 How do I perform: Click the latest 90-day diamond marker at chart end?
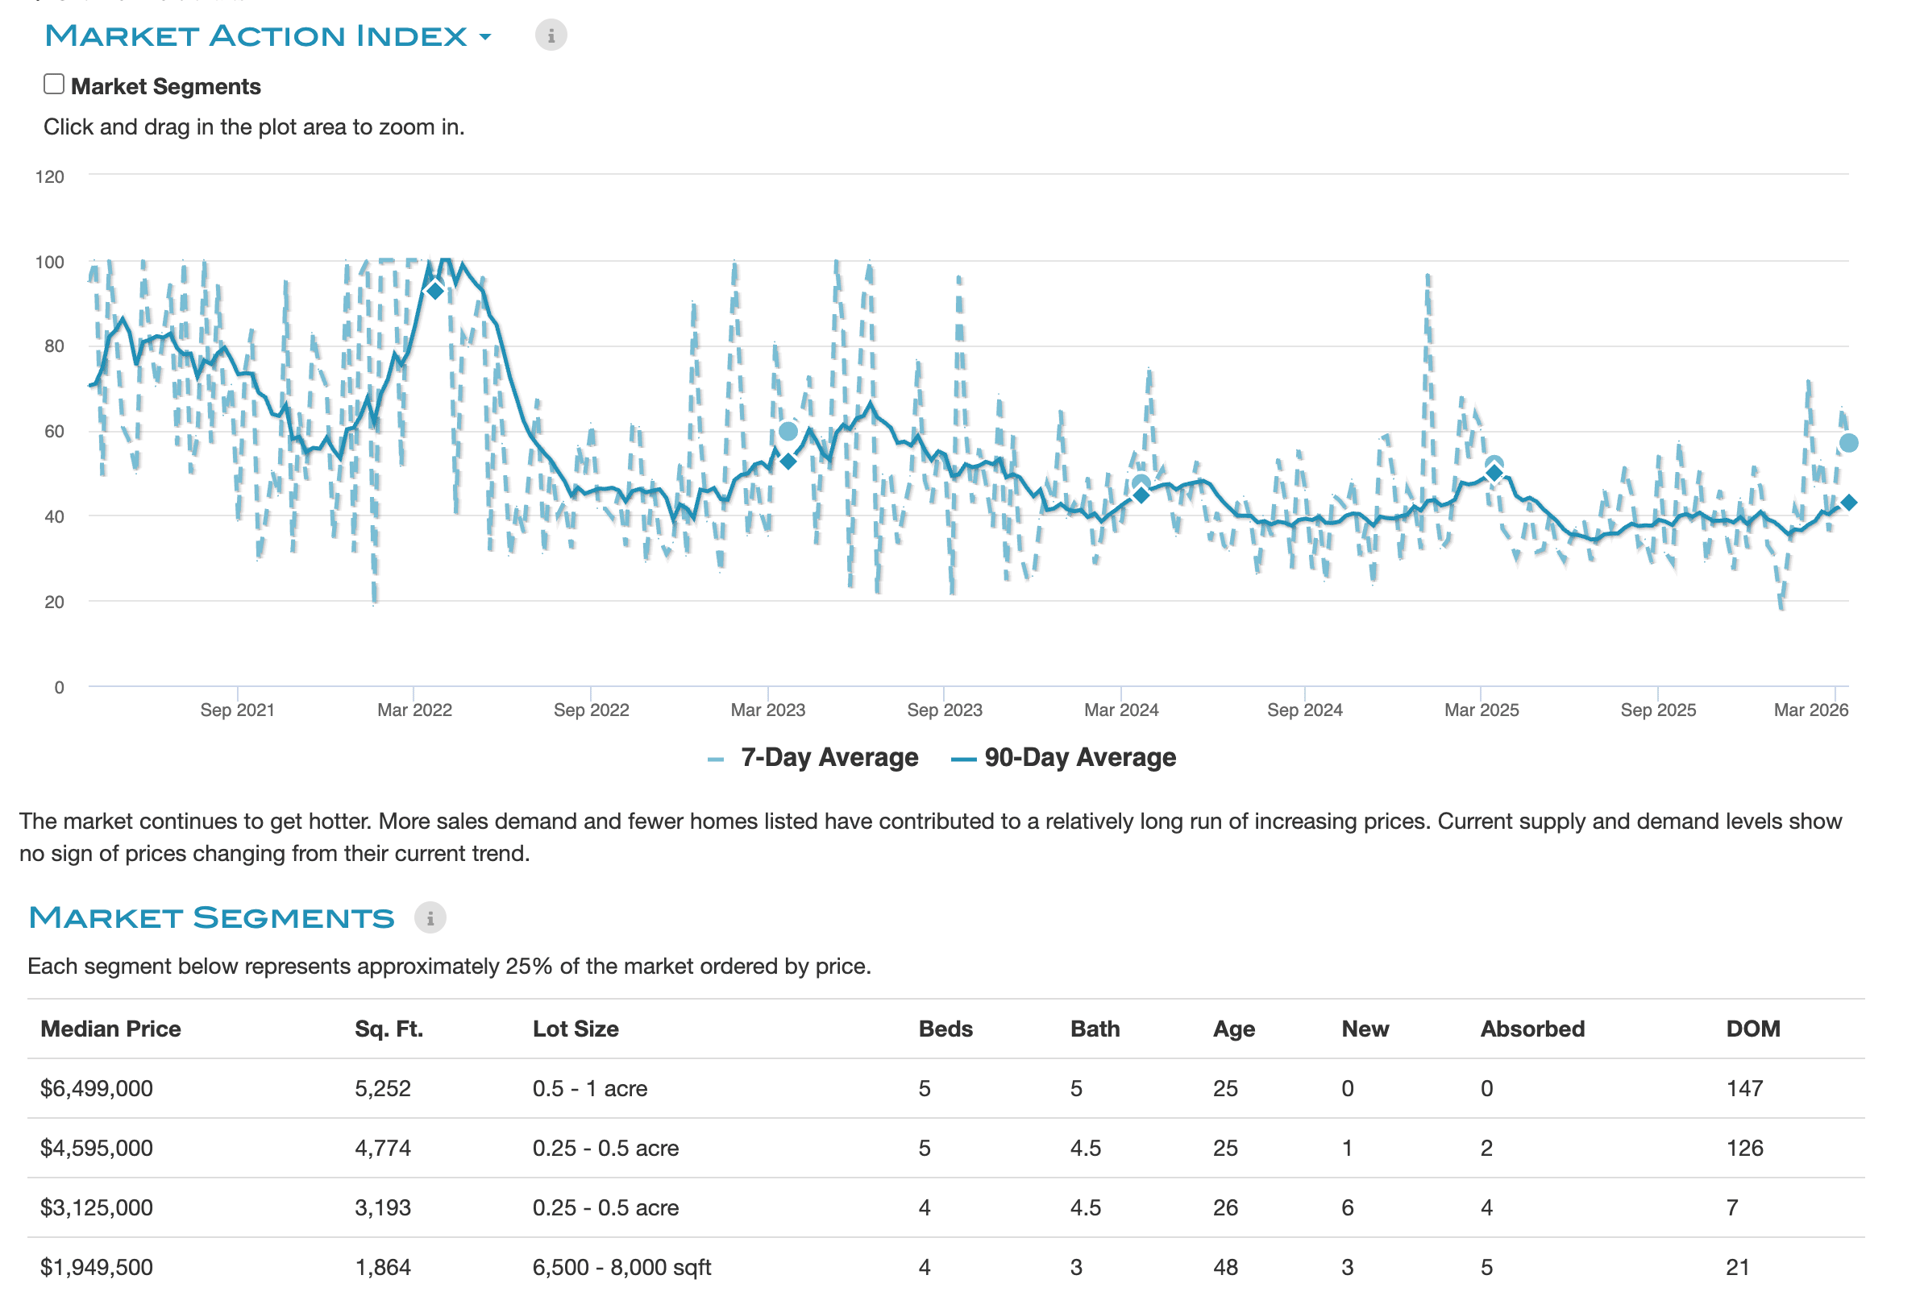[x=1849, y=503]
